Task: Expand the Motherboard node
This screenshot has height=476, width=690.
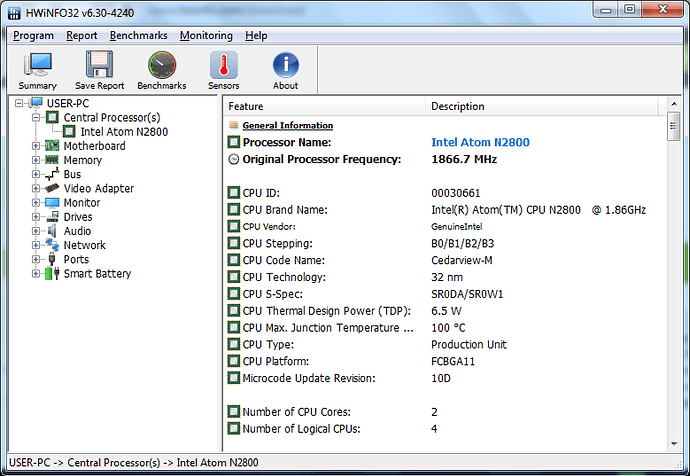Action: tap(36, 146)
